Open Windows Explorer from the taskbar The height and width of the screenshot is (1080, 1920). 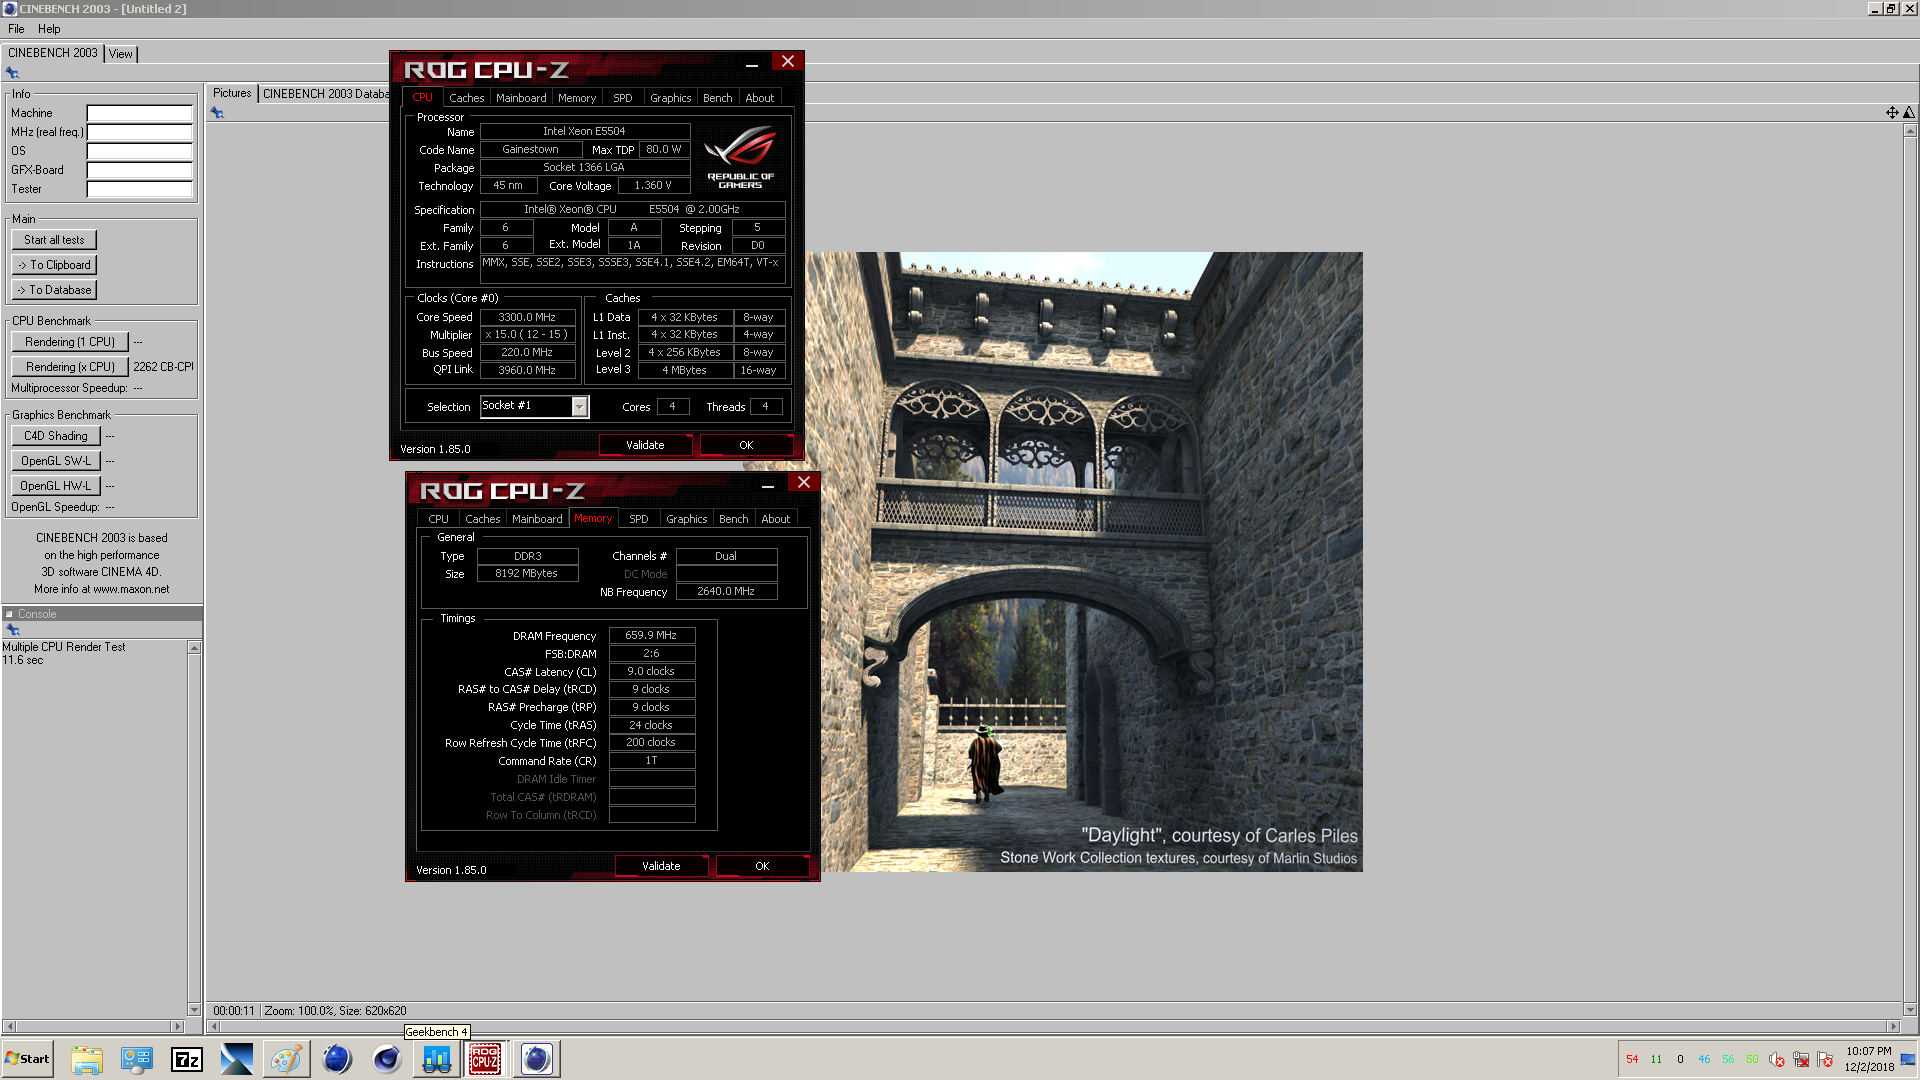pyautogui.click(x=87, y=1059)
